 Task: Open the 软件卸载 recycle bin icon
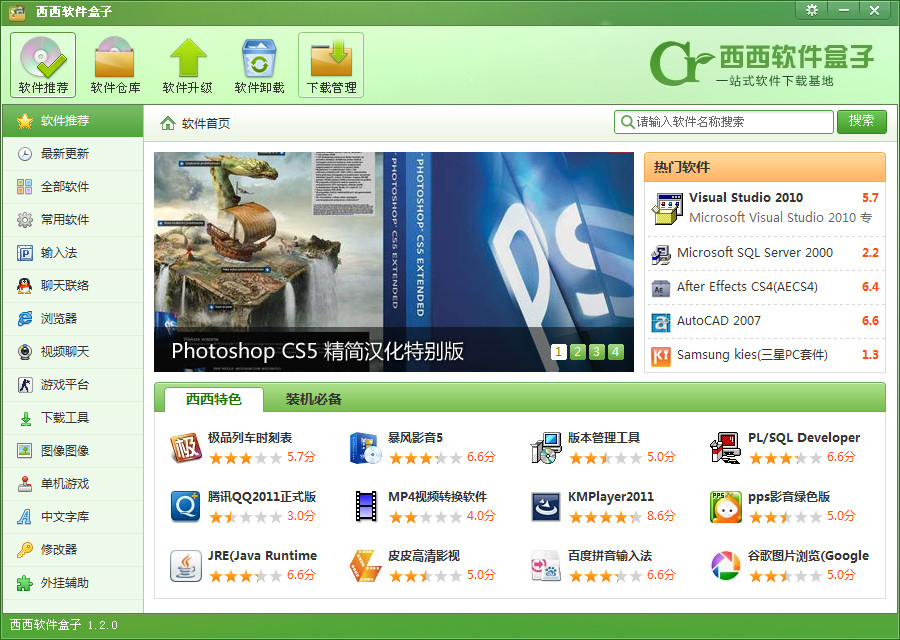tap(259, 65)
